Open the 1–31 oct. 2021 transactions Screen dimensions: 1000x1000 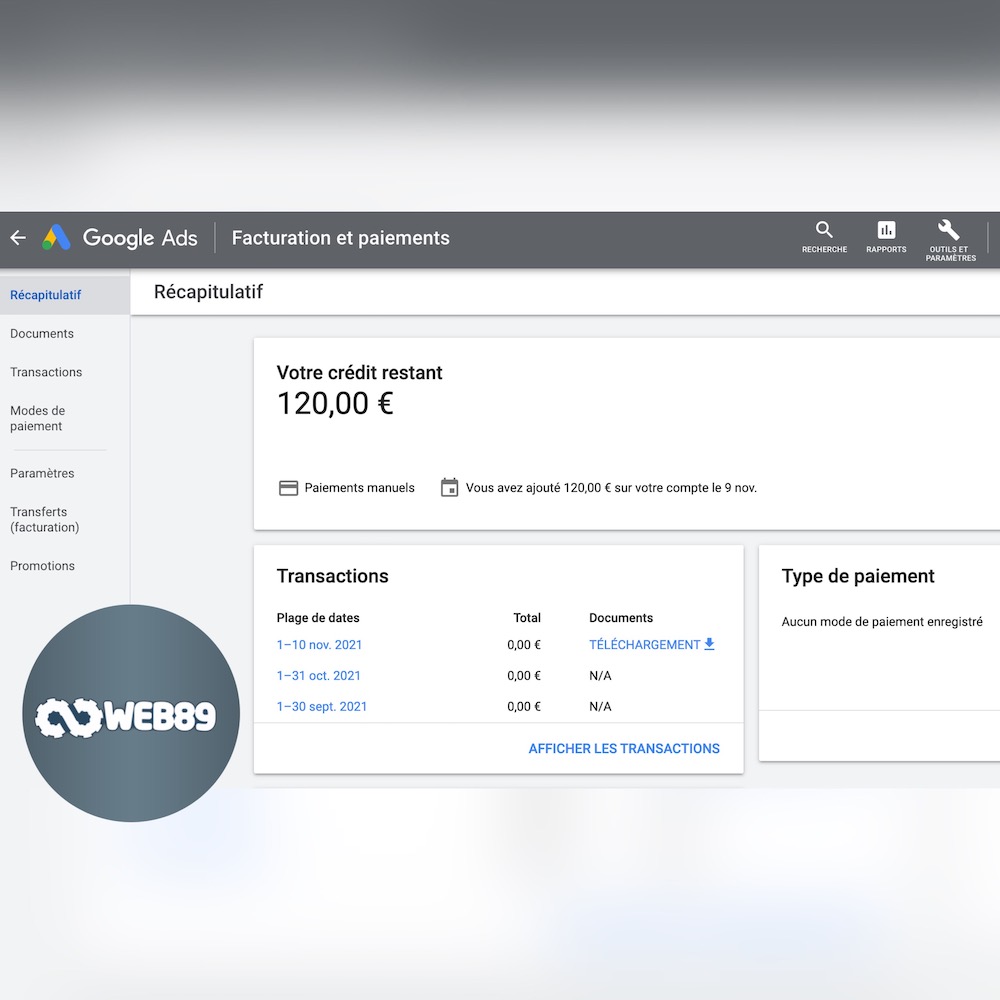(x=316, y=676)
